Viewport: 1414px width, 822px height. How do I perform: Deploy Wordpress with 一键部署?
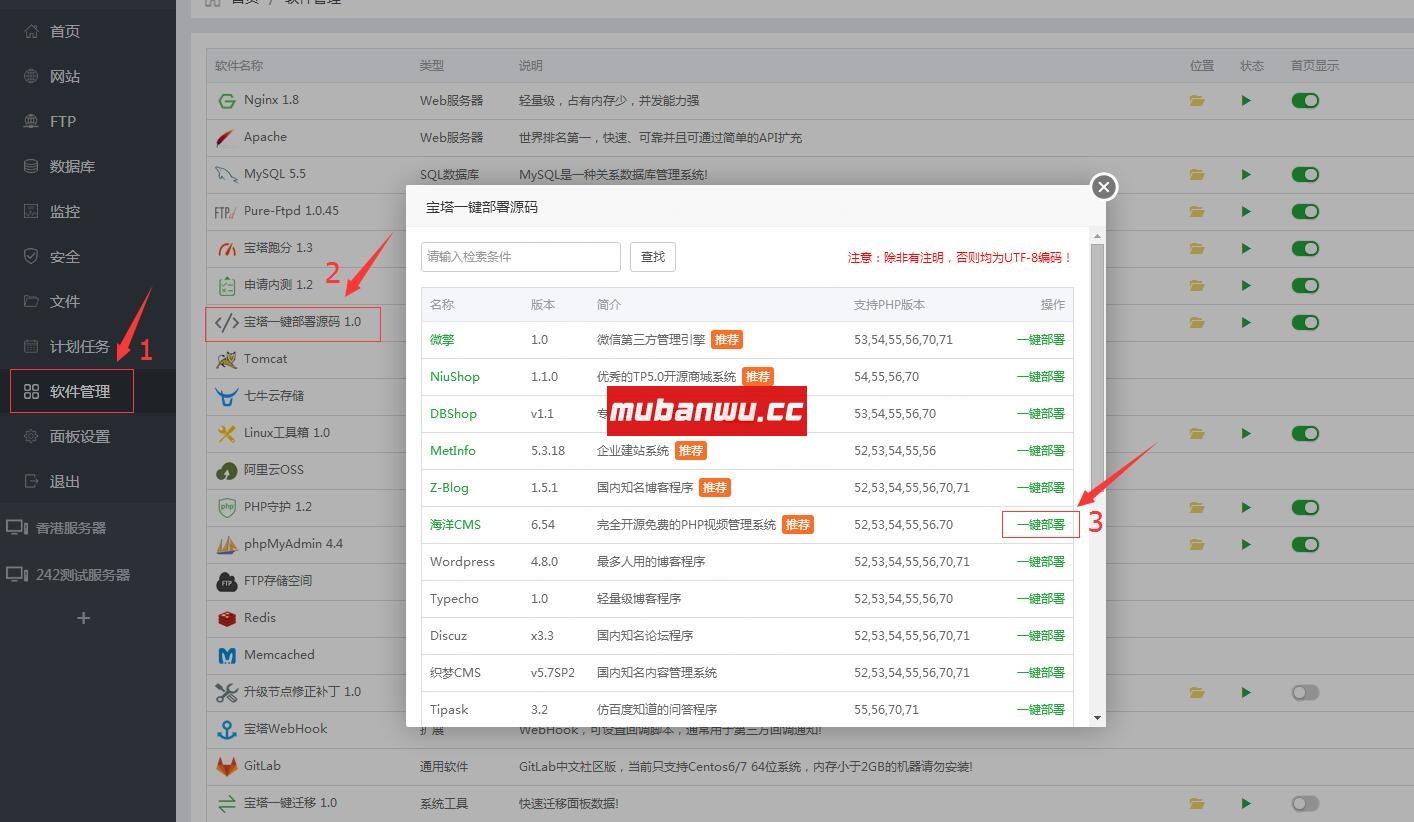click(1040, 562)
